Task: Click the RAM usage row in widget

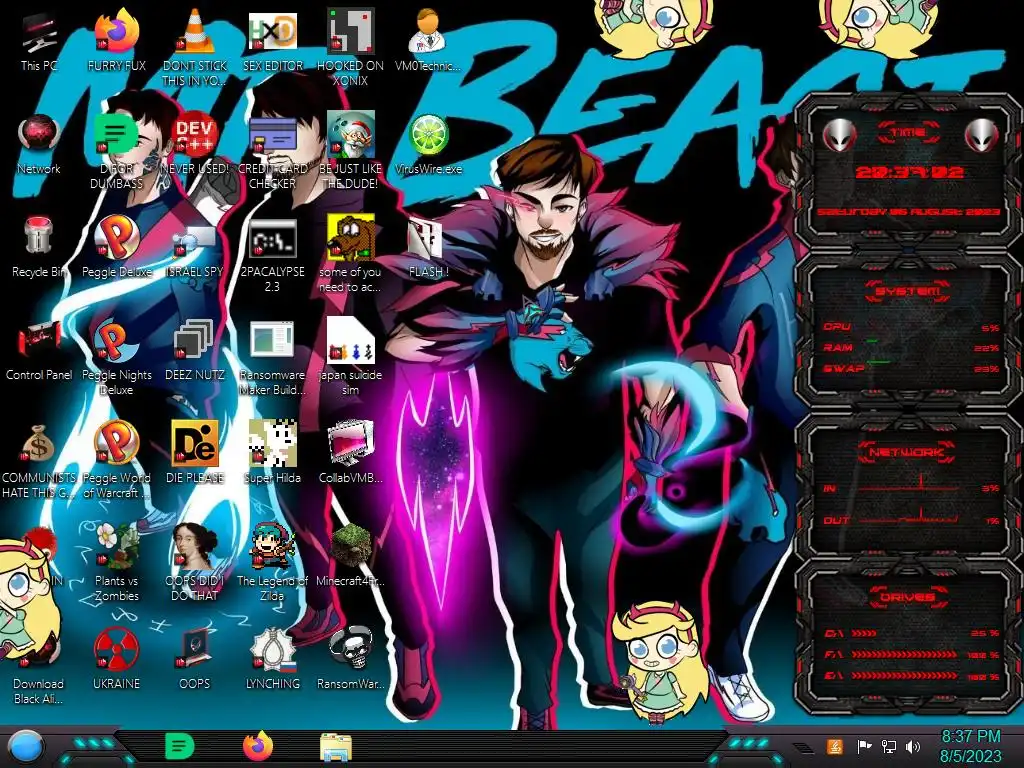Action: pos(911,347)
